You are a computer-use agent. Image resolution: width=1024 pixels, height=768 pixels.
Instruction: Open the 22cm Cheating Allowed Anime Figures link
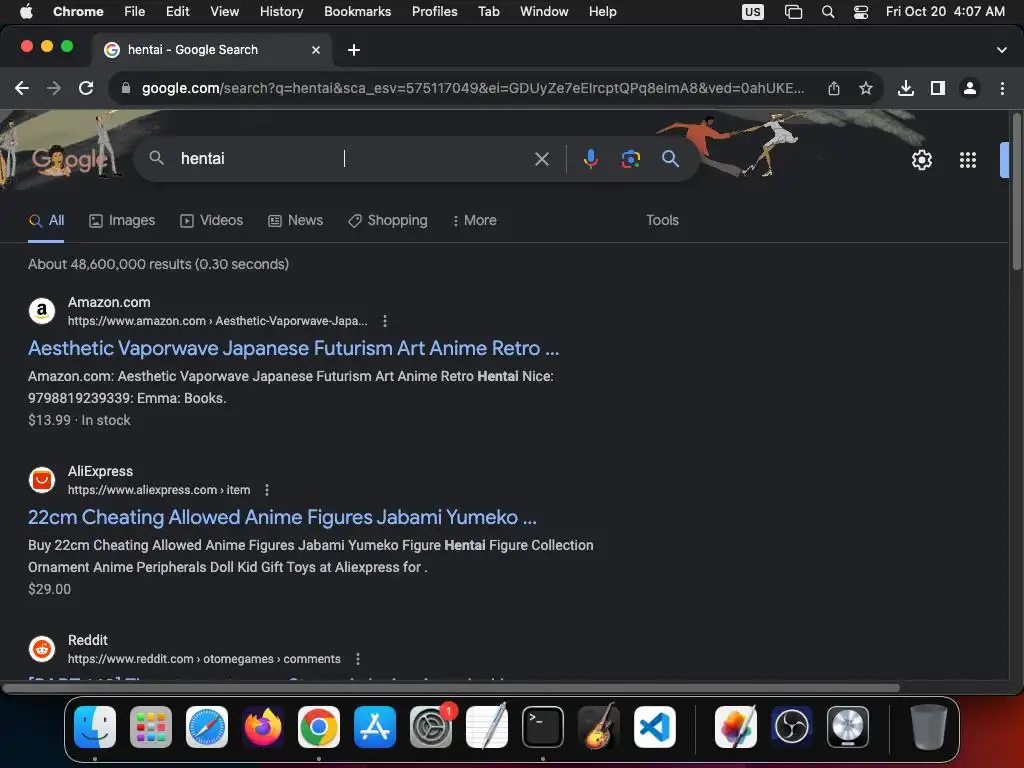pos(282,517)
